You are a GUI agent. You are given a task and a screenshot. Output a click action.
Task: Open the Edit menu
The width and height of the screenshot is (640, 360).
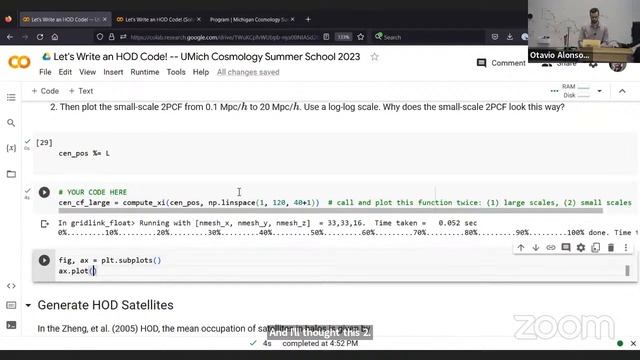pos(65,72)
